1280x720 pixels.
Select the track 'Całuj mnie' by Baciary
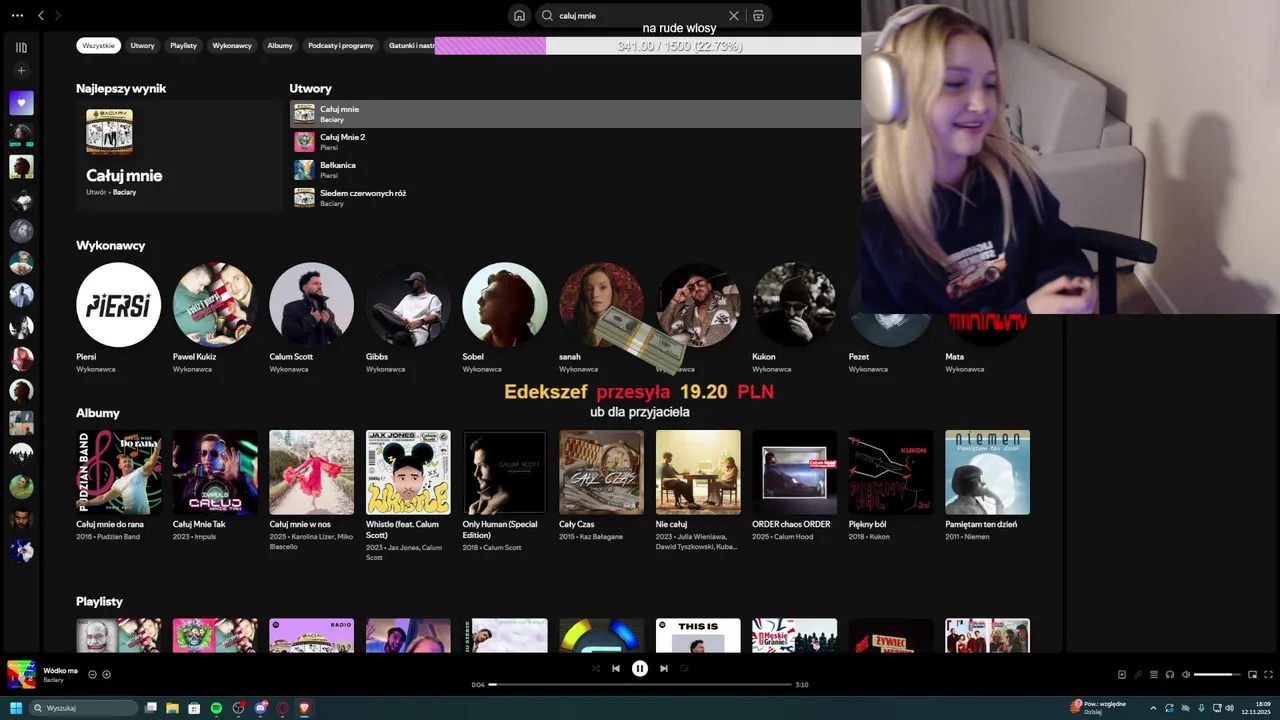click(x=575, y=114)
